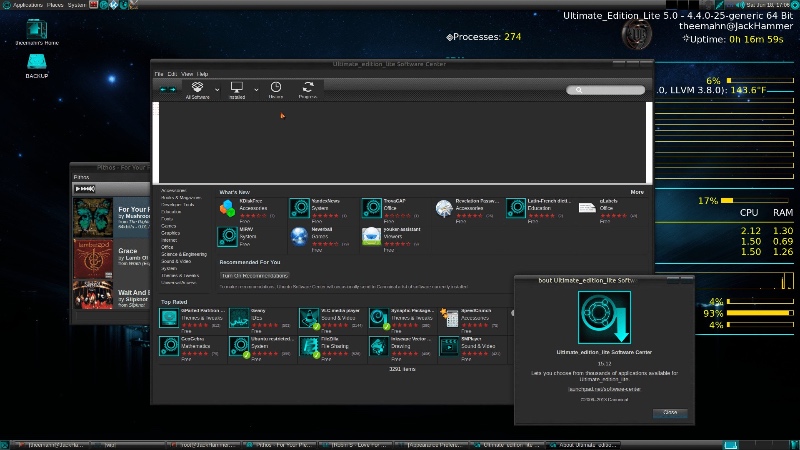Open the History view
Image resolution: width=800 pixels, height=450 pixels.
(x=276, y=90)
